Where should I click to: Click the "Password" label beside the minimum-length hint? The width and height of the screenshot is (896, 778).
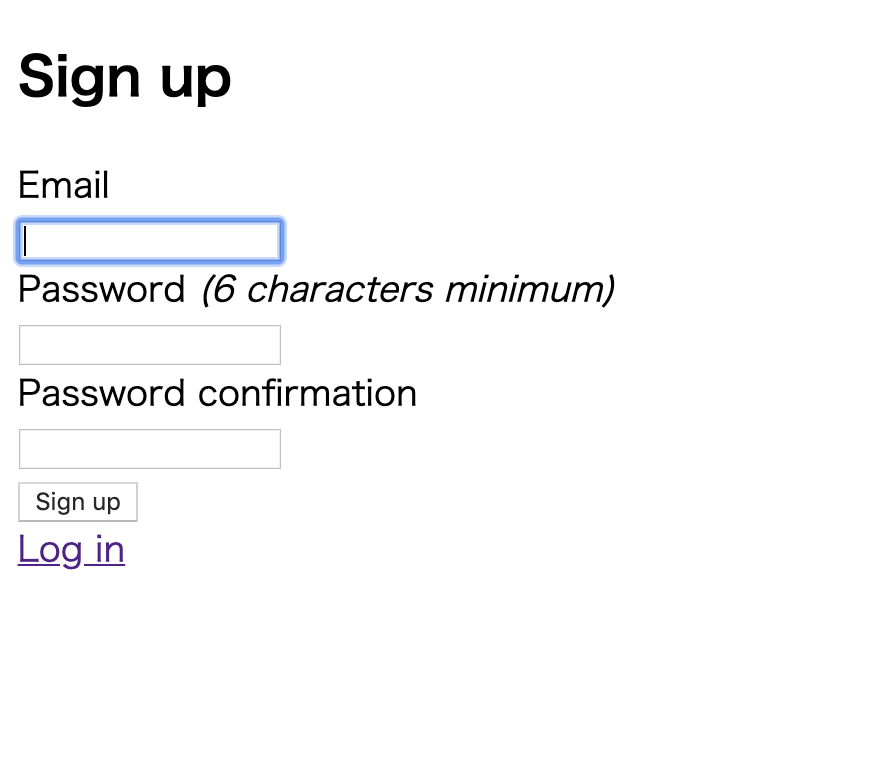(x=102, y=289)
